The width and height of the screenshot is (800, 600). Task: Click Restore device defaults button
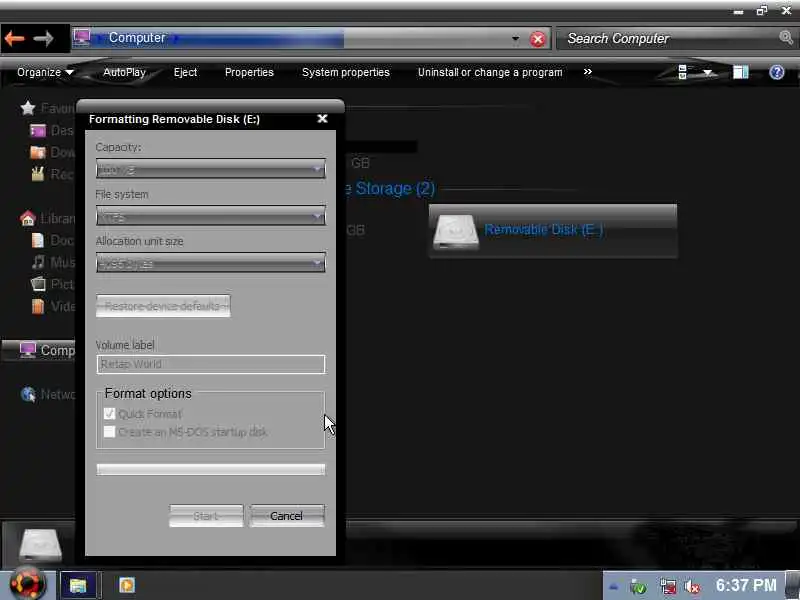[163, 306]
